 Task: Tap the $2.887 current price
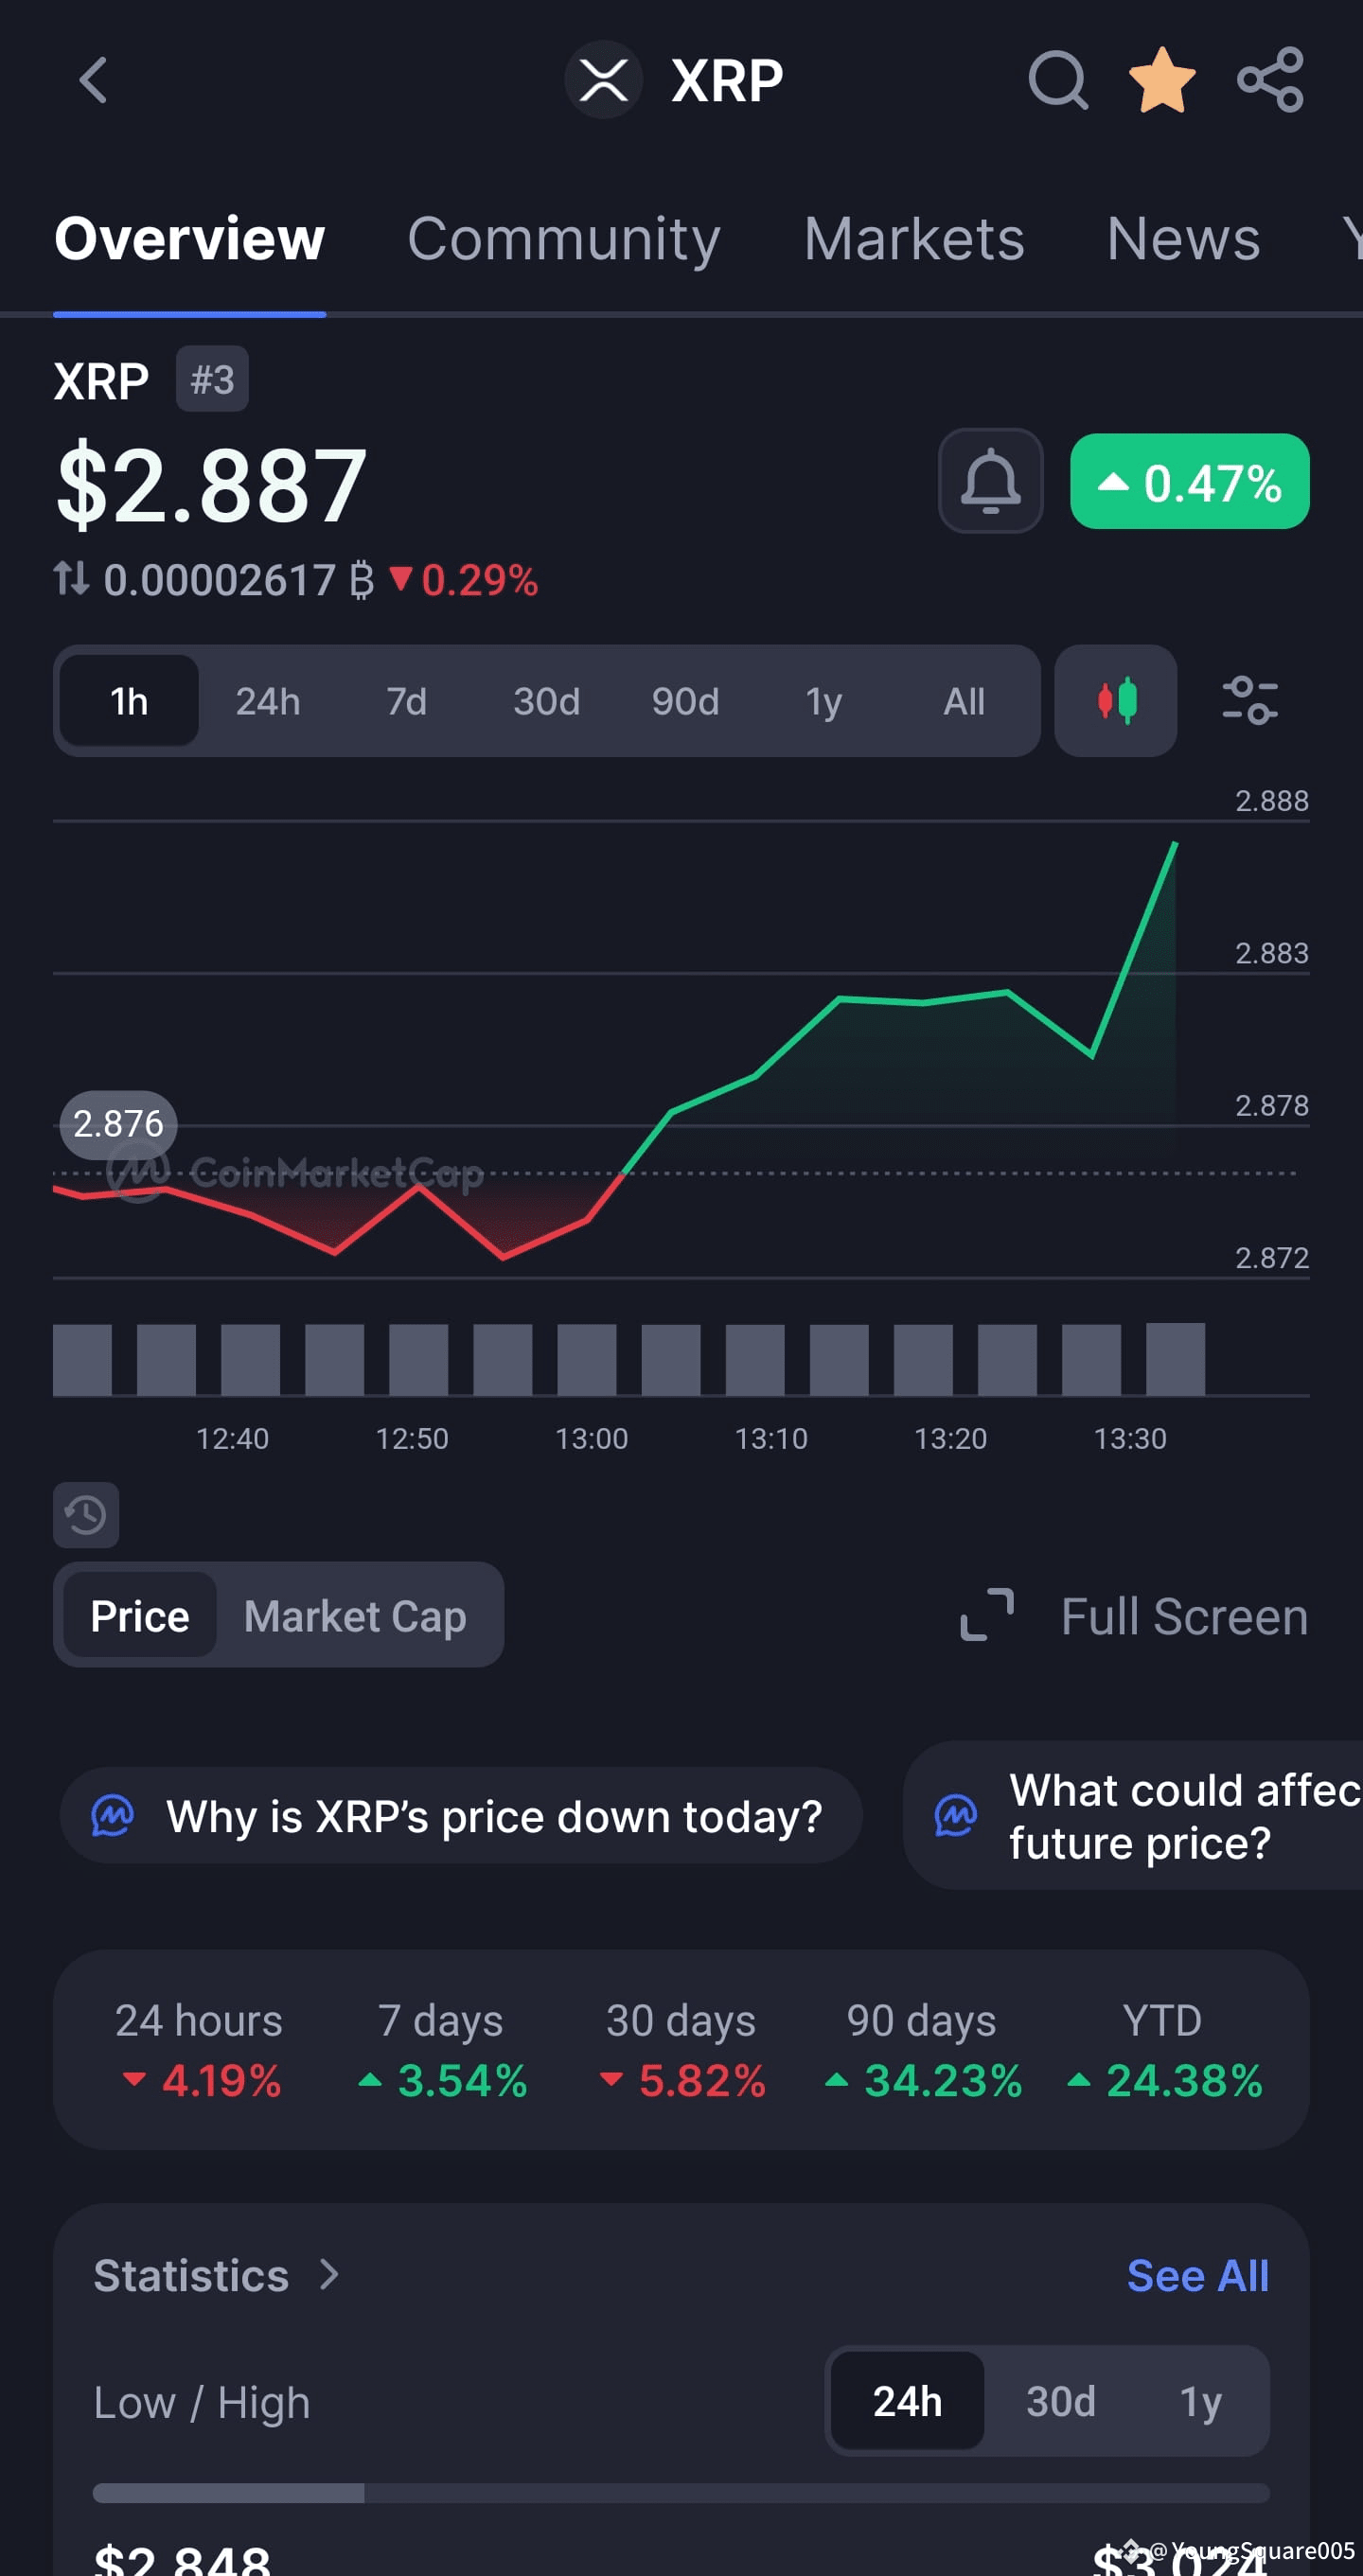[211, 485]
